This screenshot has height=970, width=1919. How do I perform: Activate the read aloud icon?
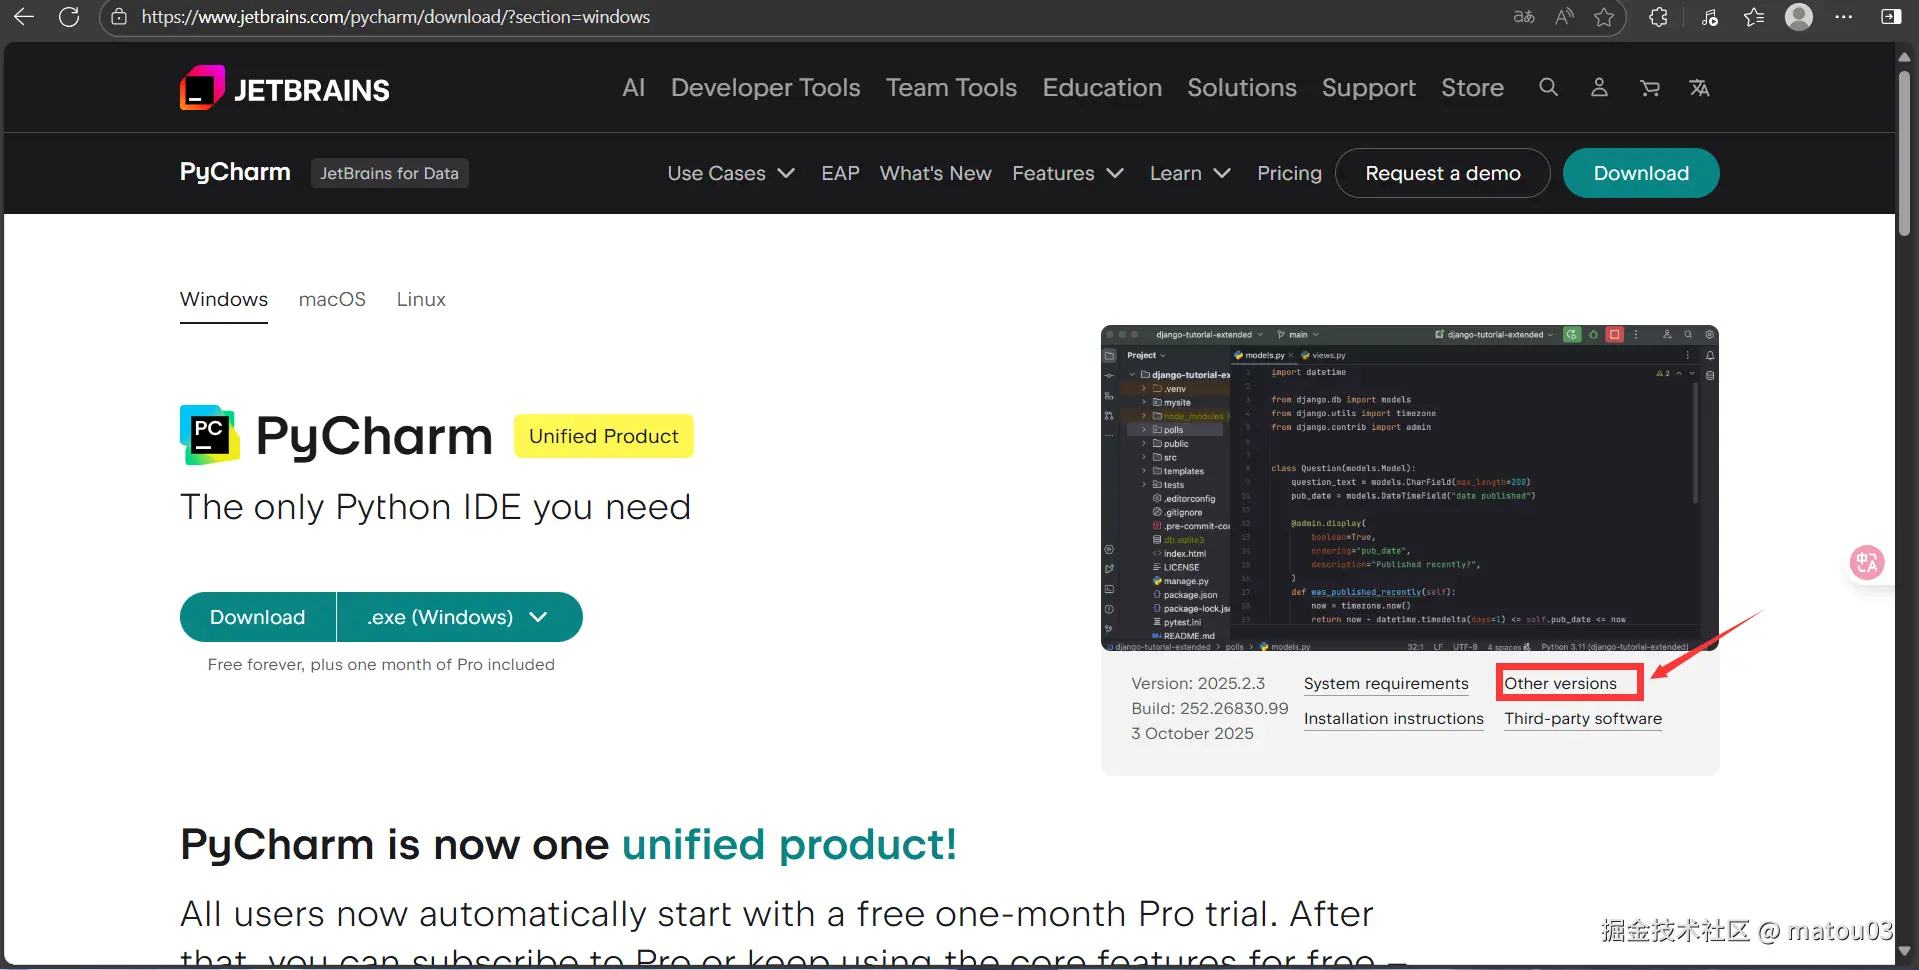coord(1564,17)
